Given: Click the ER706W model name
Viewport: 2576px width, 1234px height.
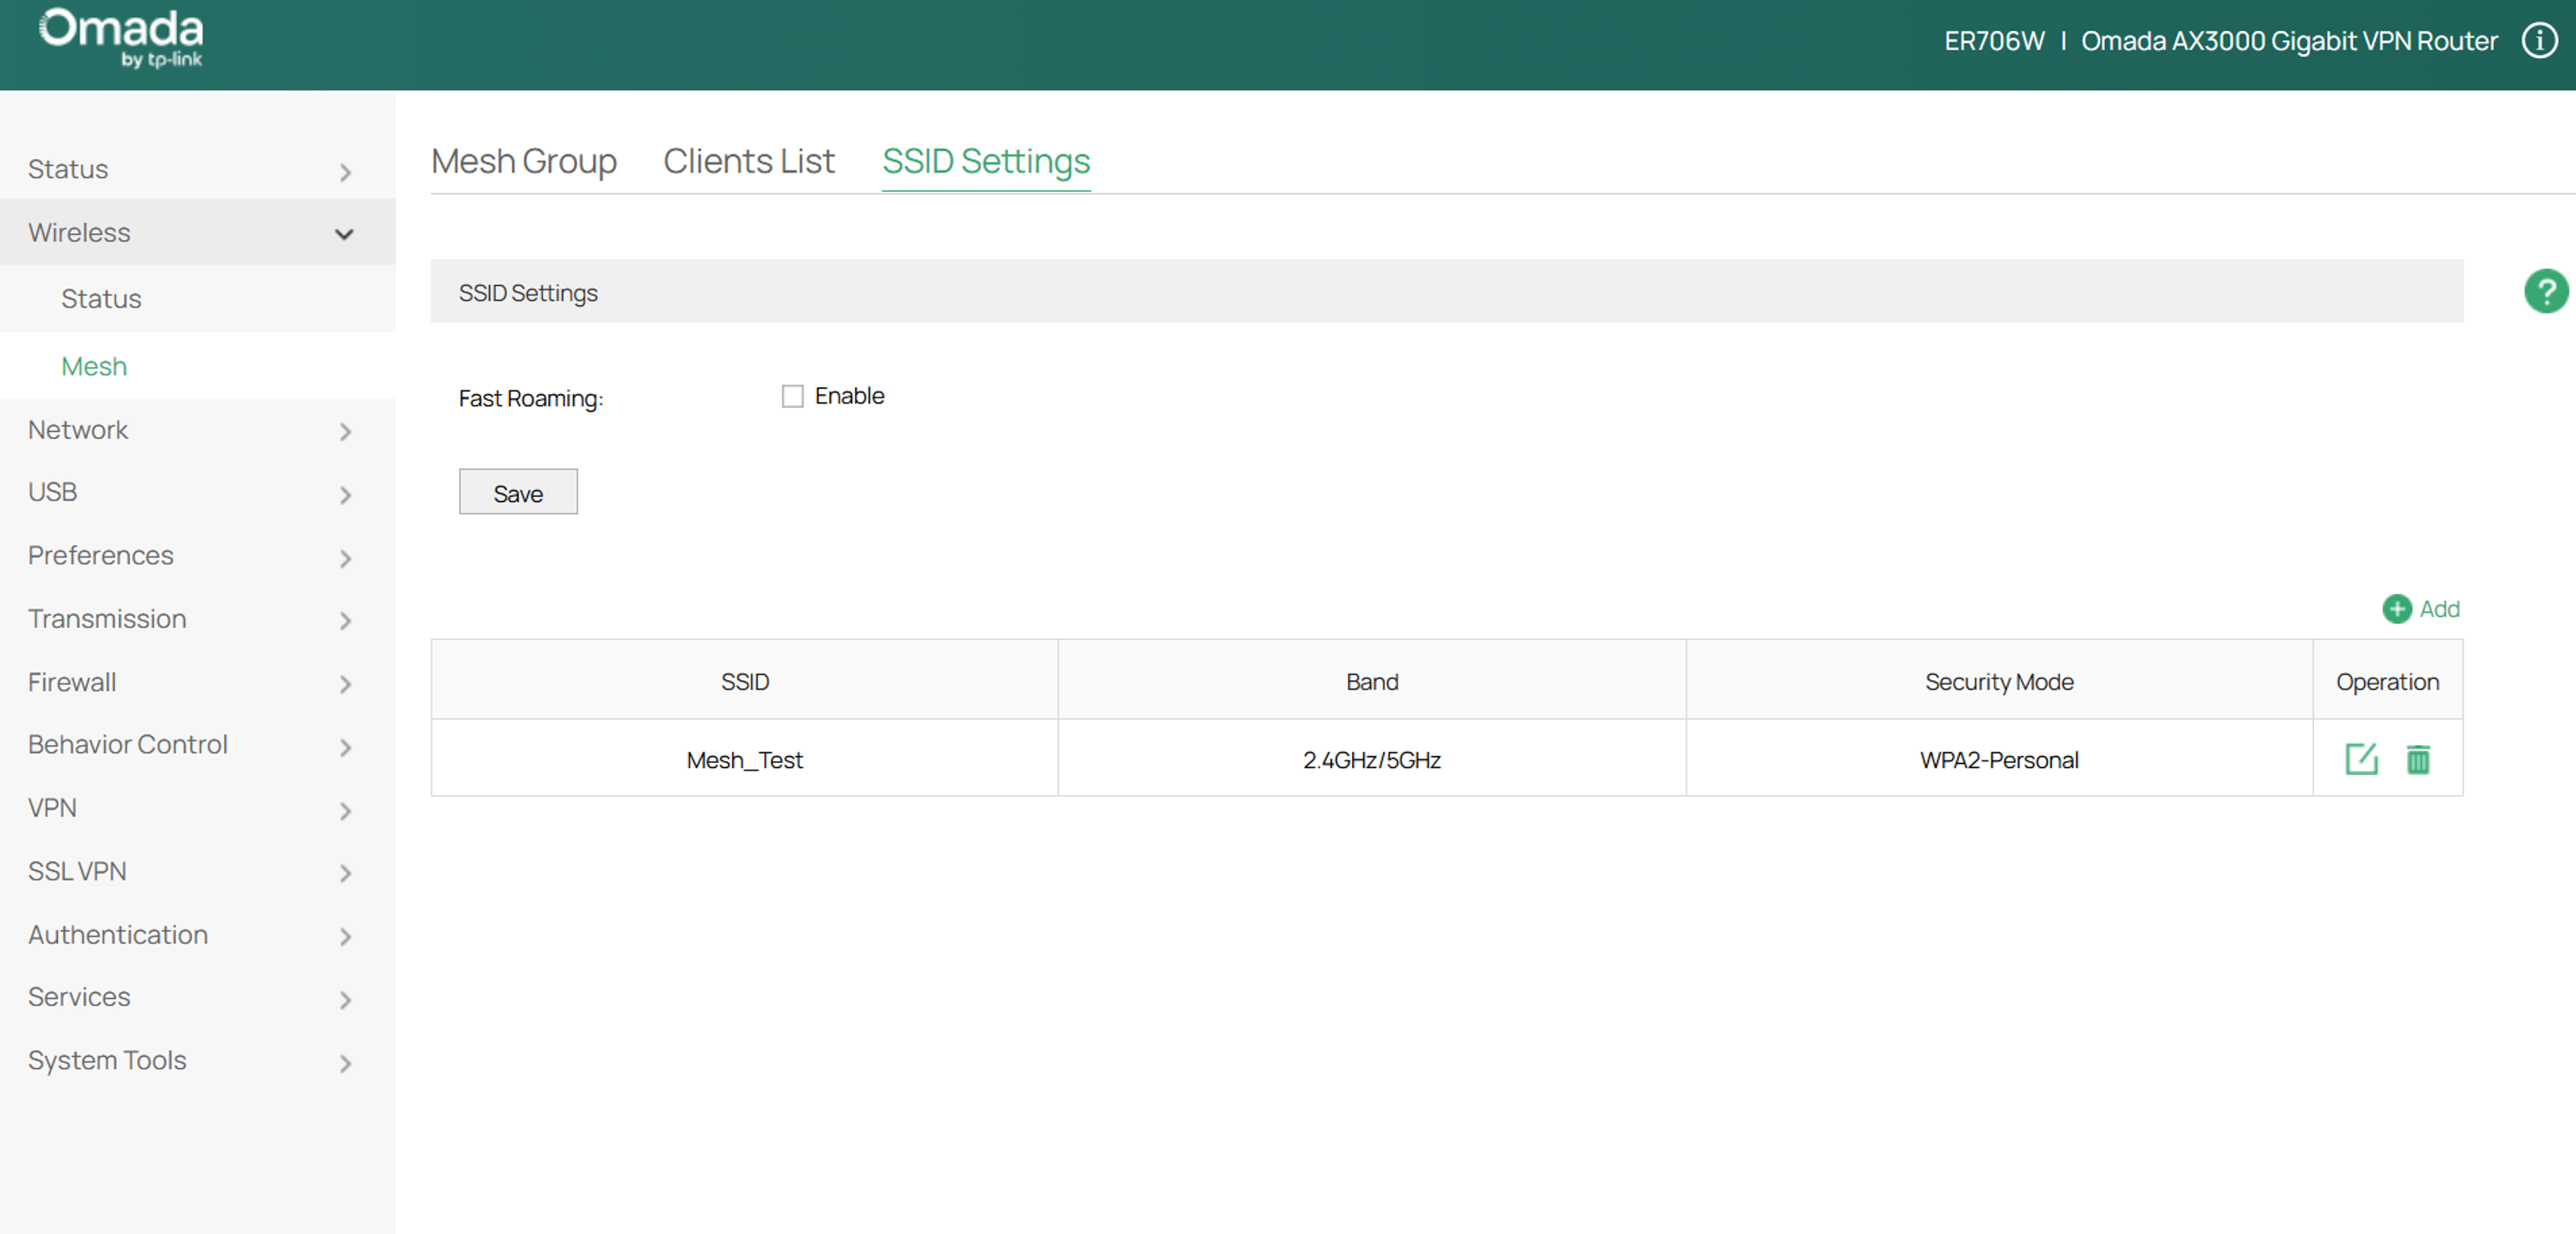Looking at the screenshot, I should 1994,41.
